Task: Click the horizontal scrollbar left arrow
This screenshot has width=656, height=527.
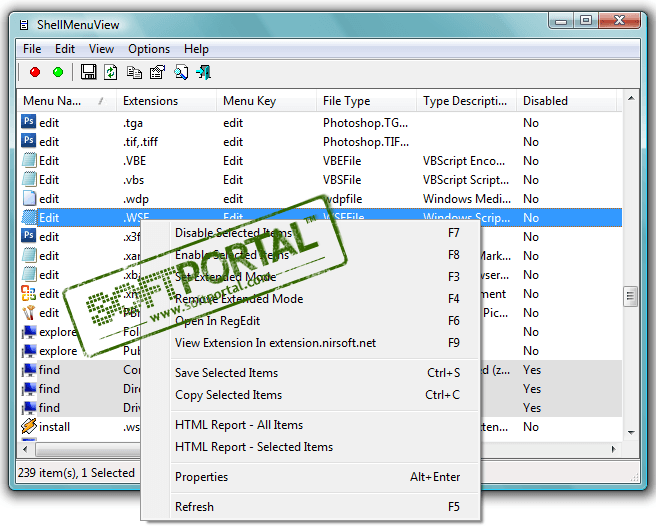Action: [x=26, y=450]
